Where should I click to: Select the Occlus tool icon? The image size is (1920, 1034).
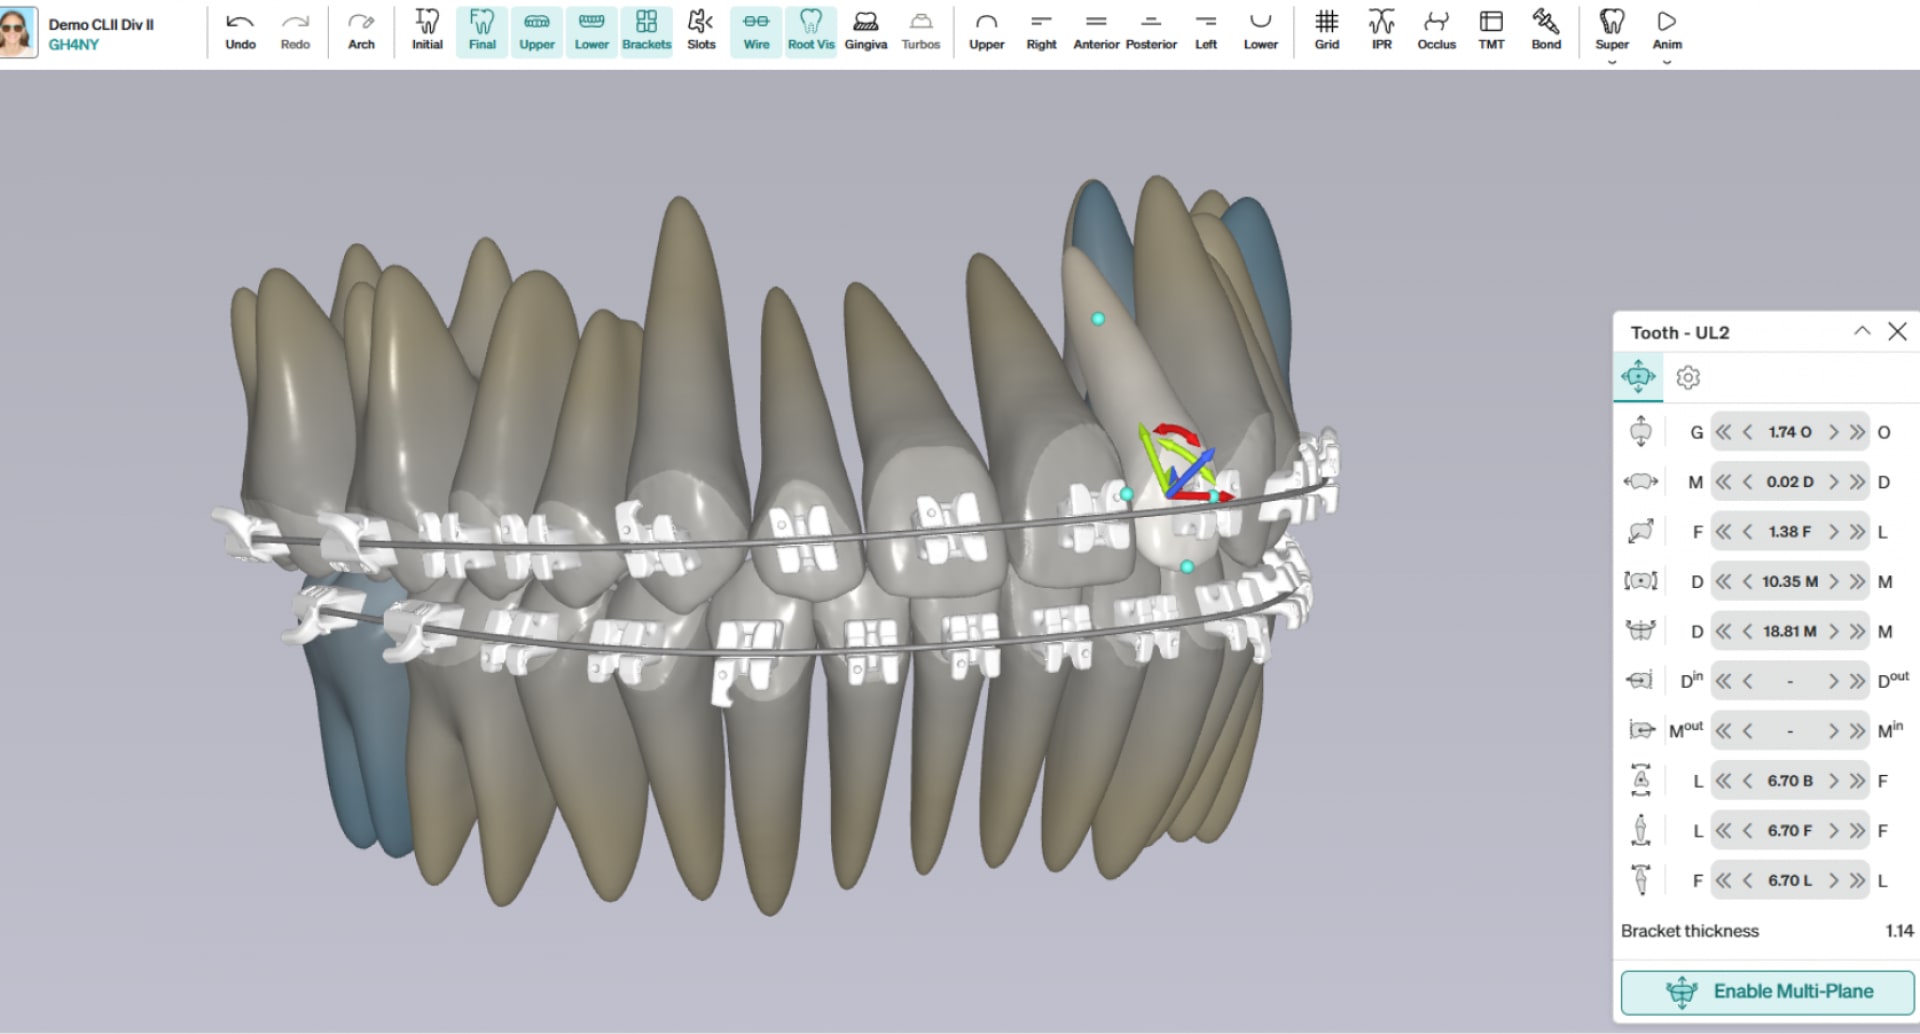pos(1436,30)
